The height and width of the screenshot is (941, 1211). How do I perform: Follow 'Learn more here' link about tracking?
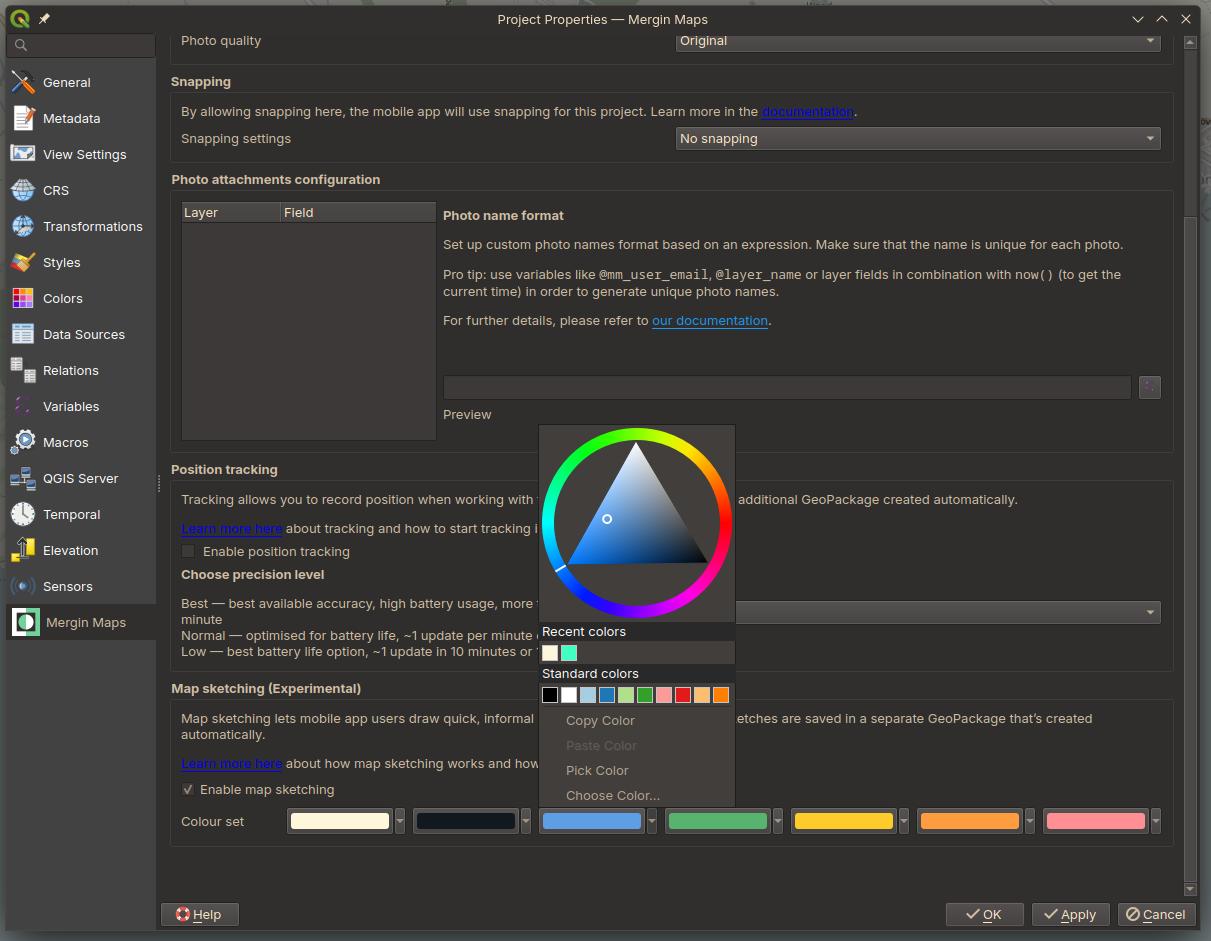click(232, 529)
